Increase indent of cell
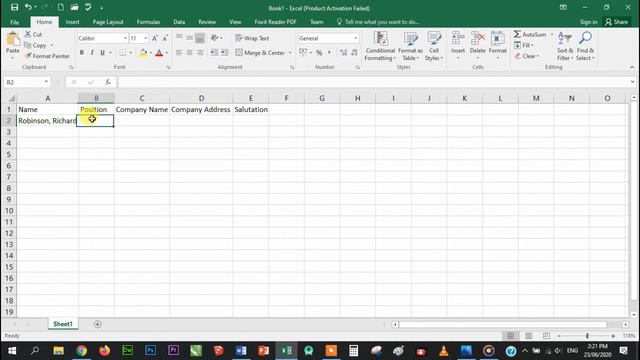The image size is (640, 360). (224, 52)
